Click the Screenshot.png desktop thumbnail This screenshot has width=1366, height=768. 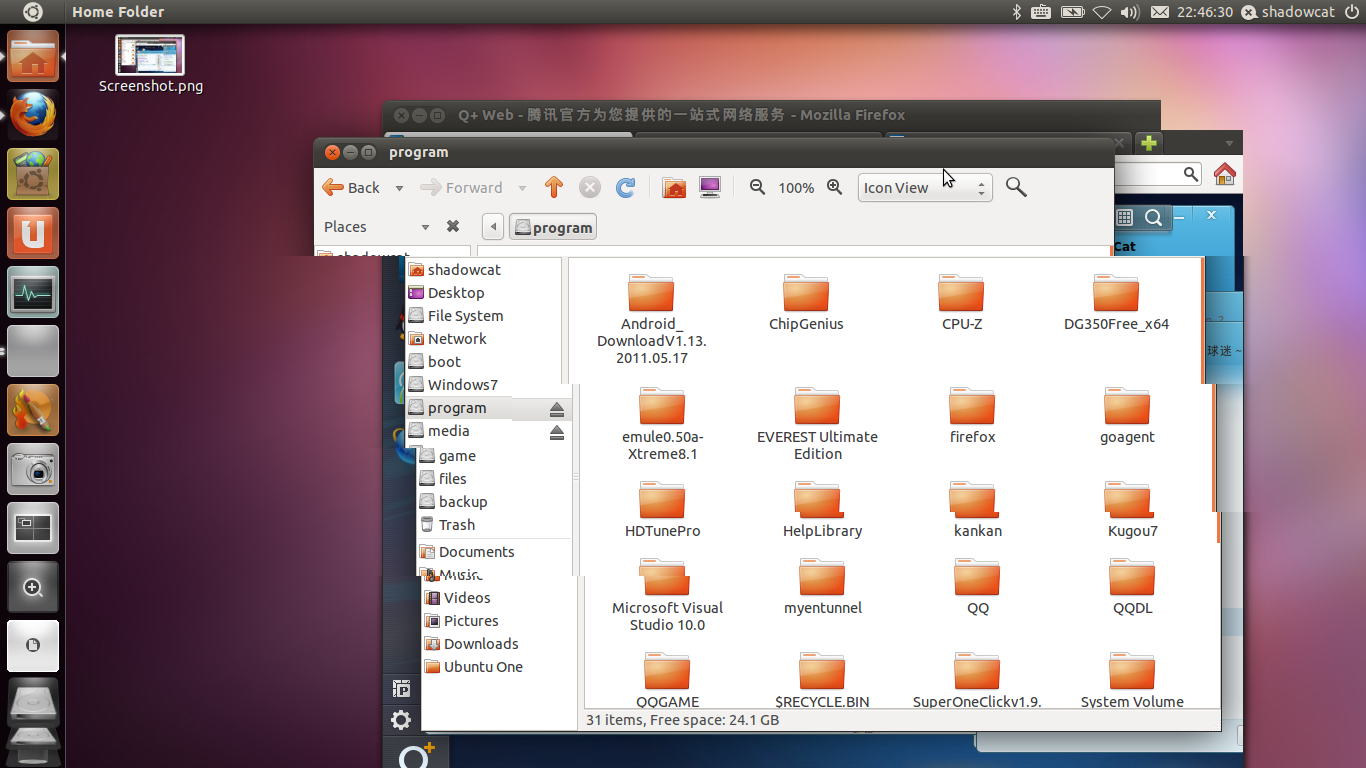coord(150,55)
